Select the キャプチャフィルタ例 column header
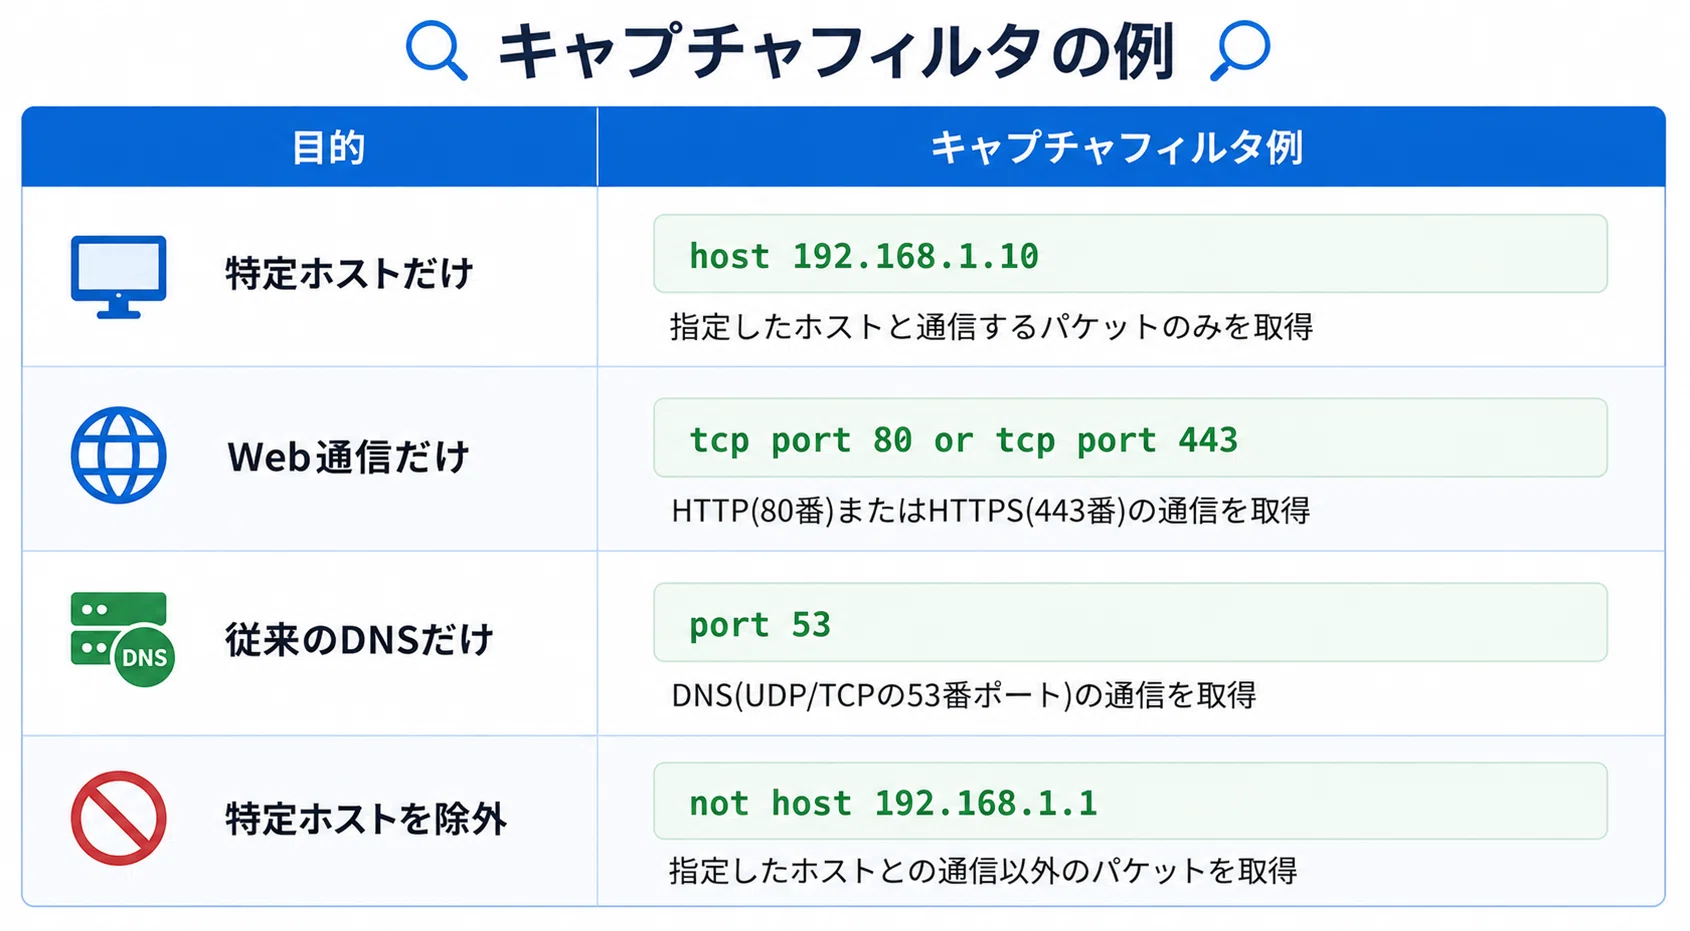This screenshot has height=931, width=1690. tap(1131, 147)
